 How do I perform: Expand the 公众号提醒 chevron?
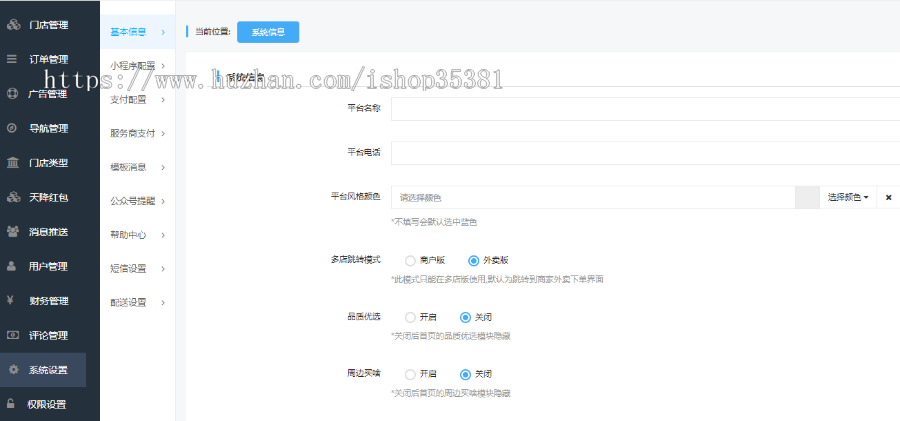click(164, 202)
